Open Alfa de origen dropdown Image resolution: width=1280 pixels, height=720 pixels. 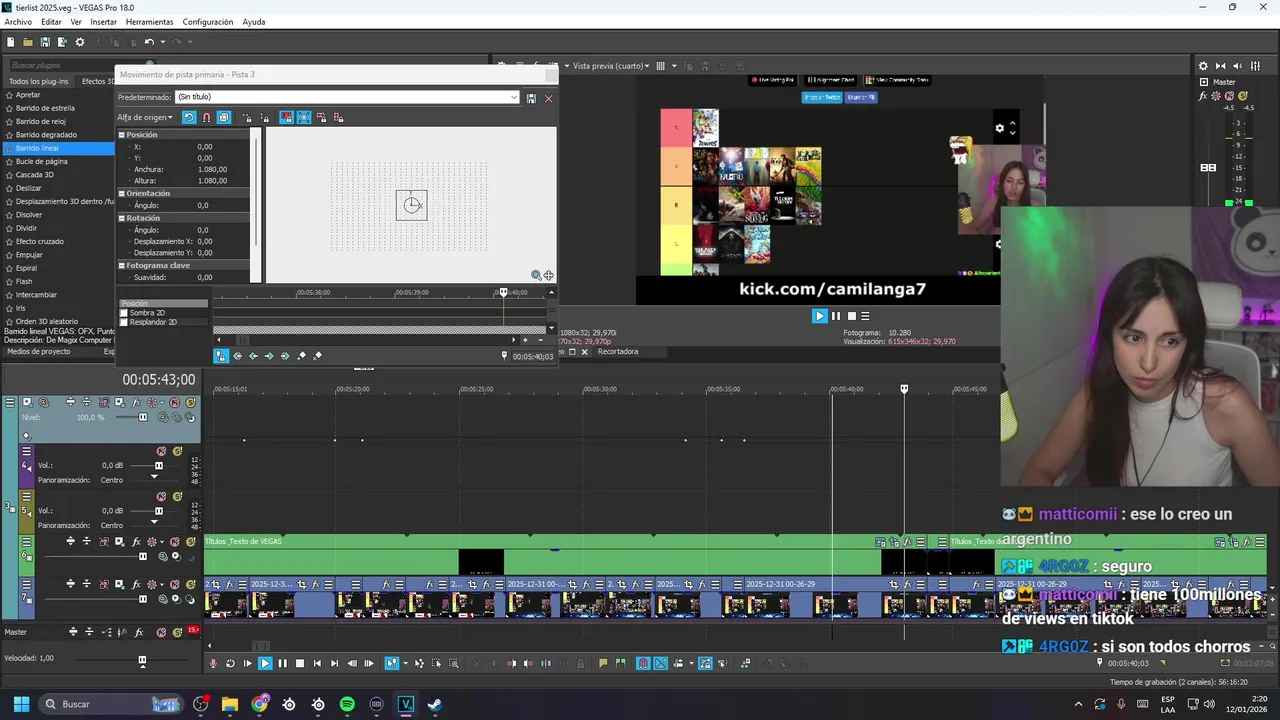click(x=145, y=117)
